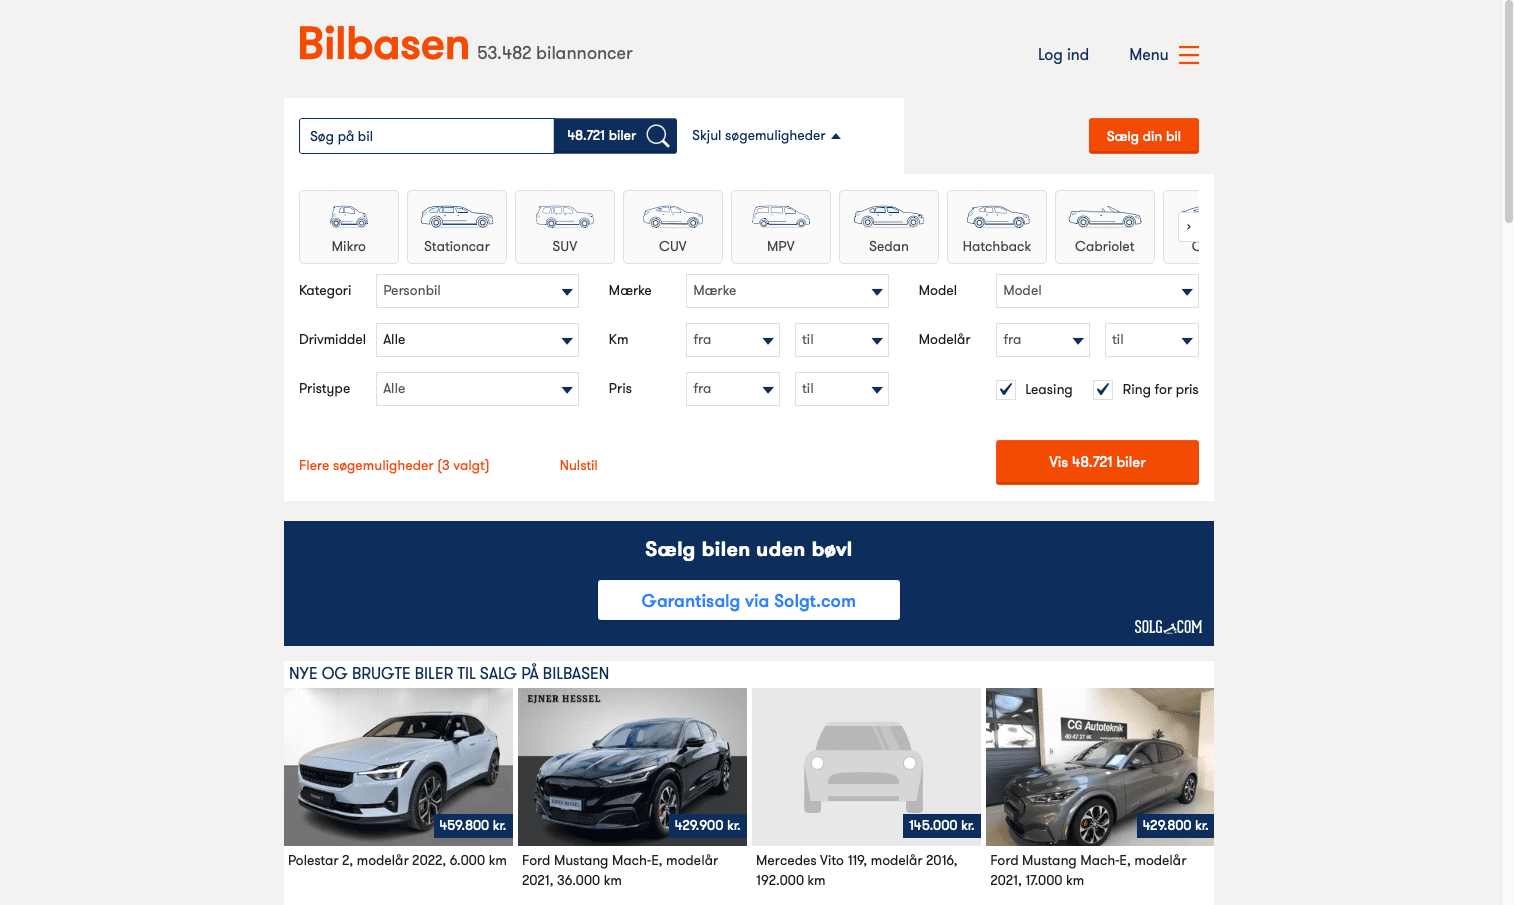The height and width of the screenshot is (905, 1514).
Task: Click Nulstil to reset filters
Action: pyautogui.click(x=578, y=466)
